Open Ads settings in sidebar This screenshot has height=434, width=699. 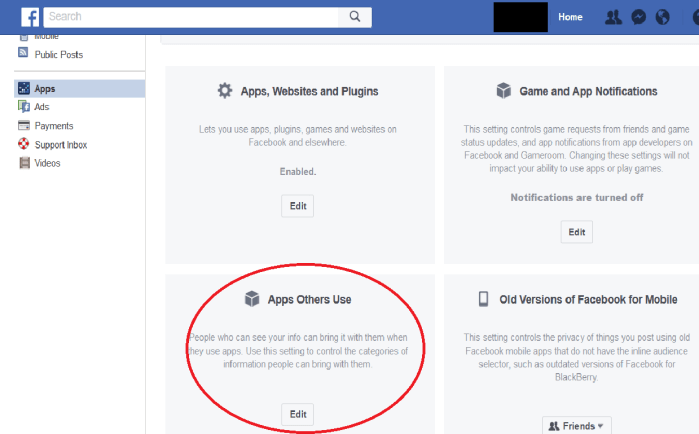point(42,107)
